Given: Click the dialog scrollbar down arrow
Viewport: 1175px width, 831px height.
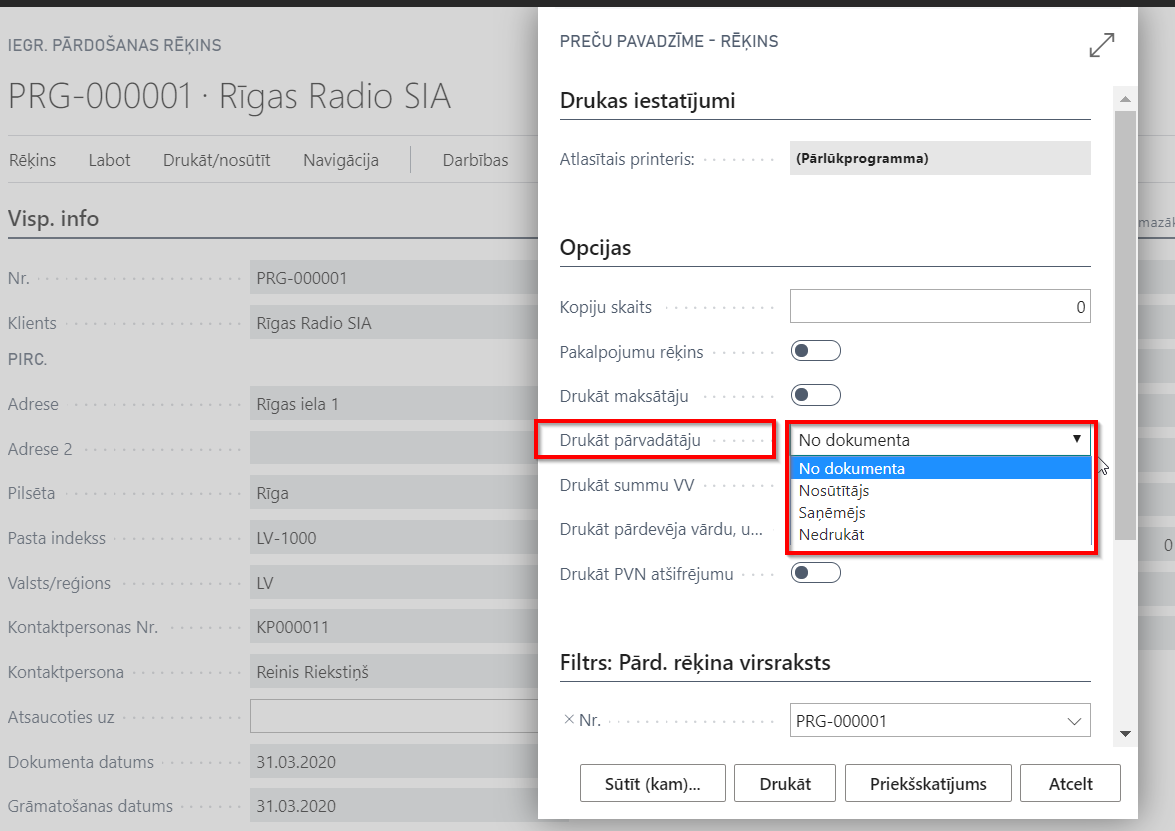Looking at the screenshot, I should pyautogui.click(x=1125, y=734).
